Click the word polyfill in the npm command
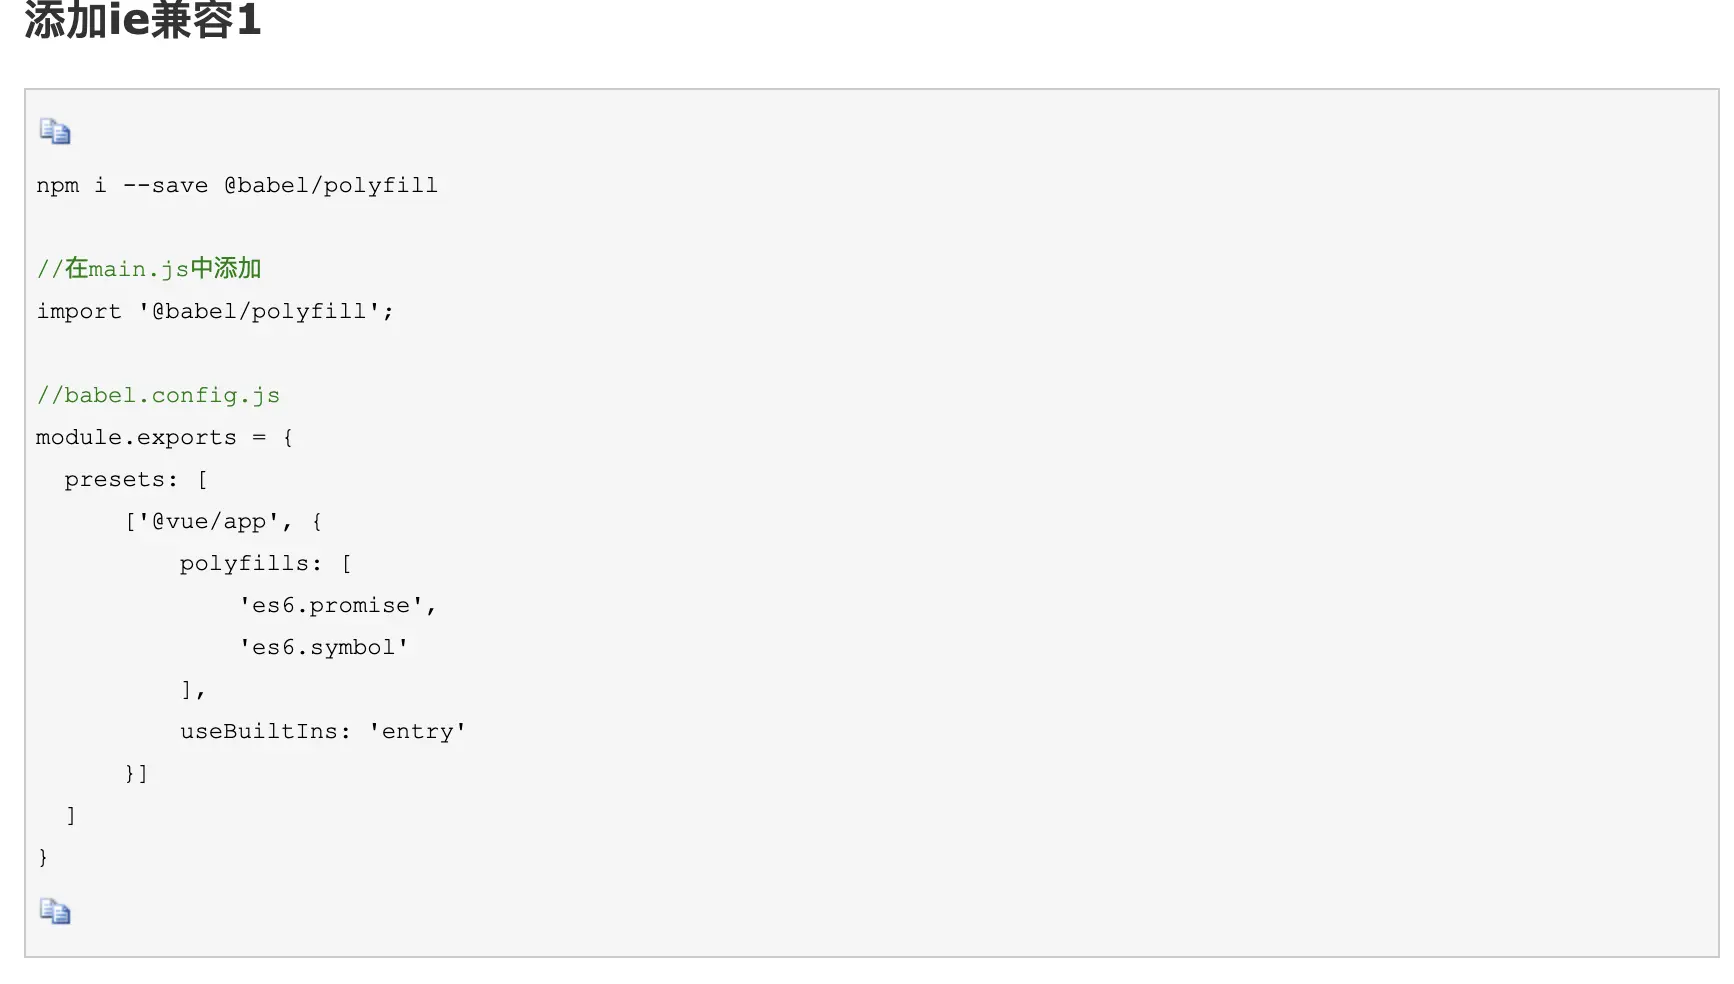 click(381, 185)
